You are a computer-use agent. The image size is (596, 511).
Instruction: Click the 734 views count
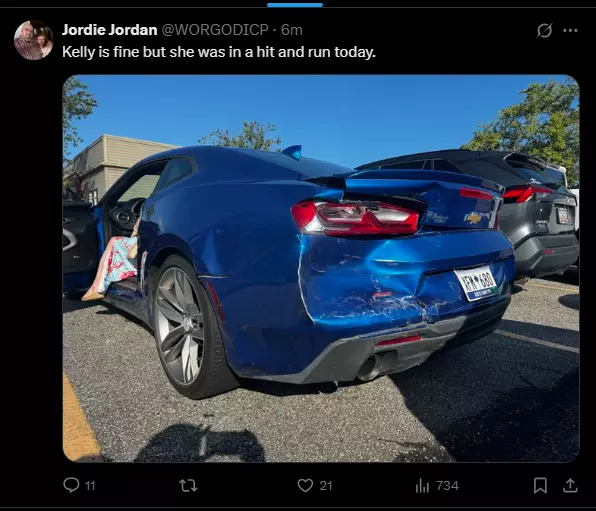447,486
